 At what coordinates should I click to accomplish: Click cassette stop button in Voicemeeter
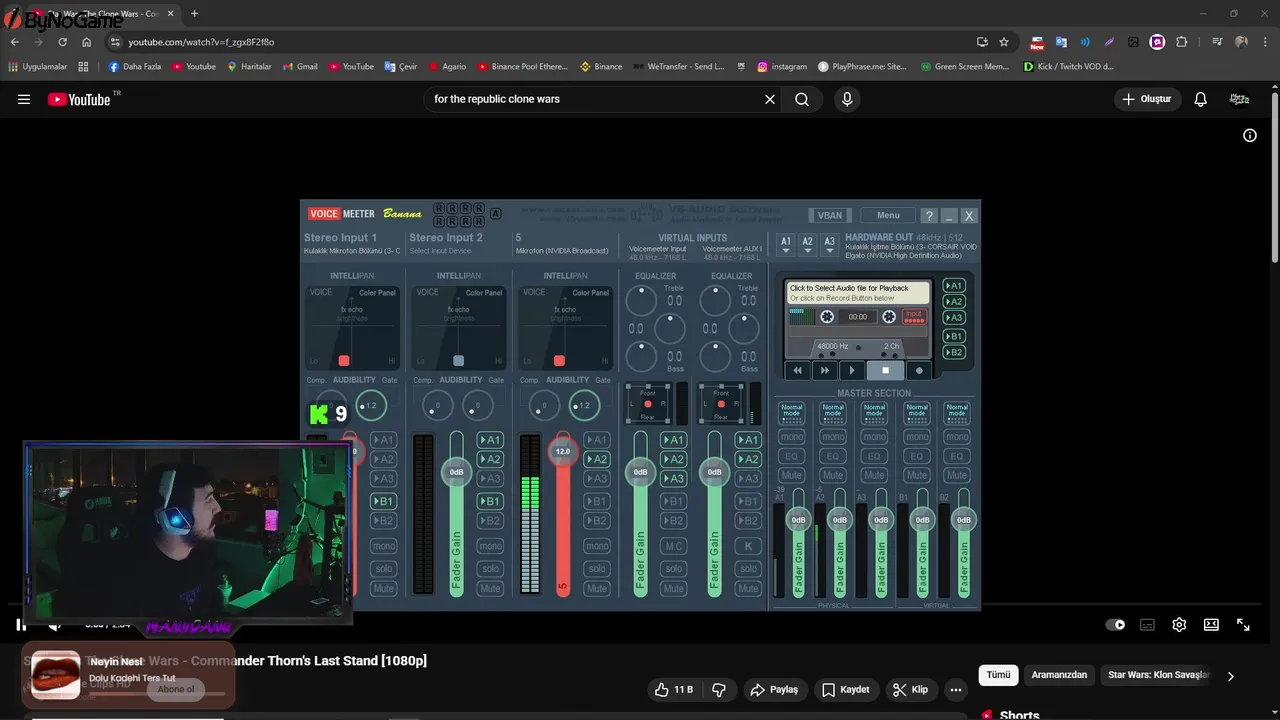(885, 371)
